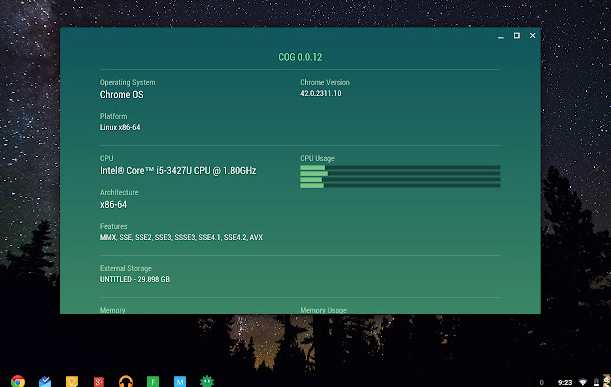Click the Intel Core i5-3427U CPU text

click(x=178, y=171)
